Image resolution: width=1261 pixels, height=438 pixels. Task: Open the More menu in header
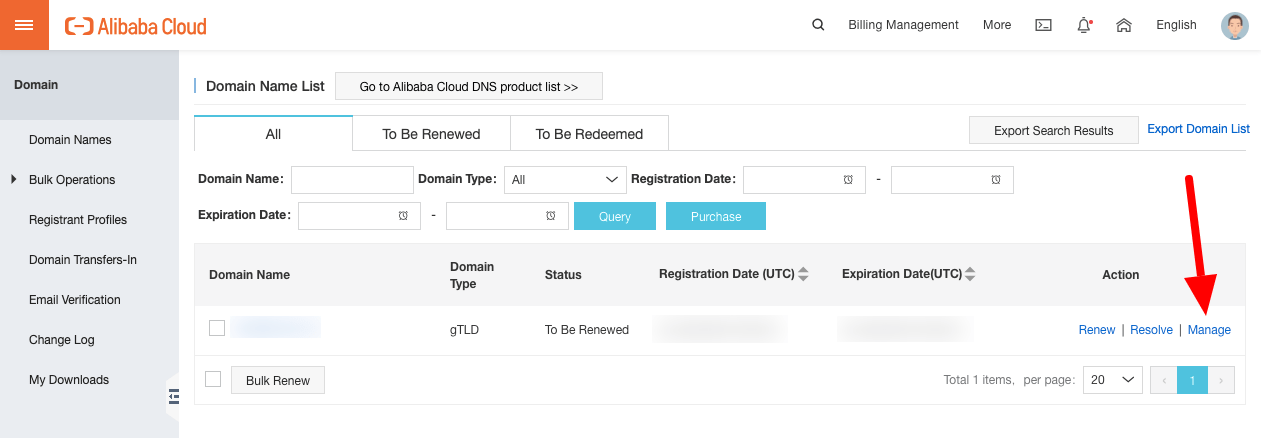click(997, 25)
